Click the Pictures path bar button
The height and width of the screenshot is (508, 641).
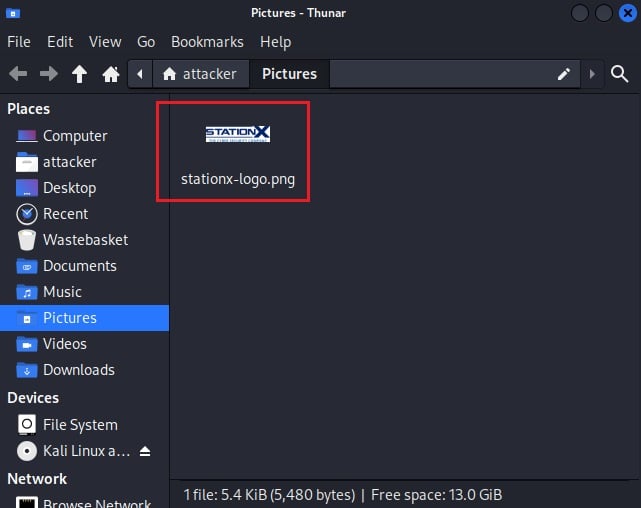click(289, 74)
